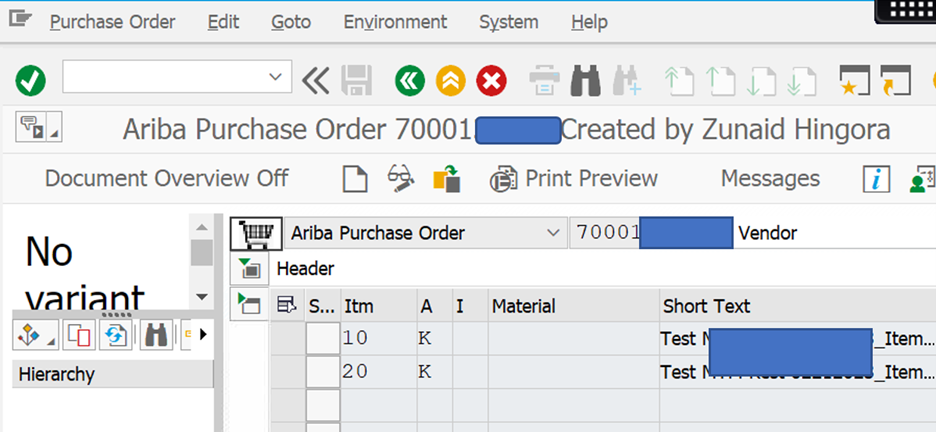Click the Other Purchase Order icon
Screen dimensions: 936x432
pyautogui.click(x=447, y=179)
